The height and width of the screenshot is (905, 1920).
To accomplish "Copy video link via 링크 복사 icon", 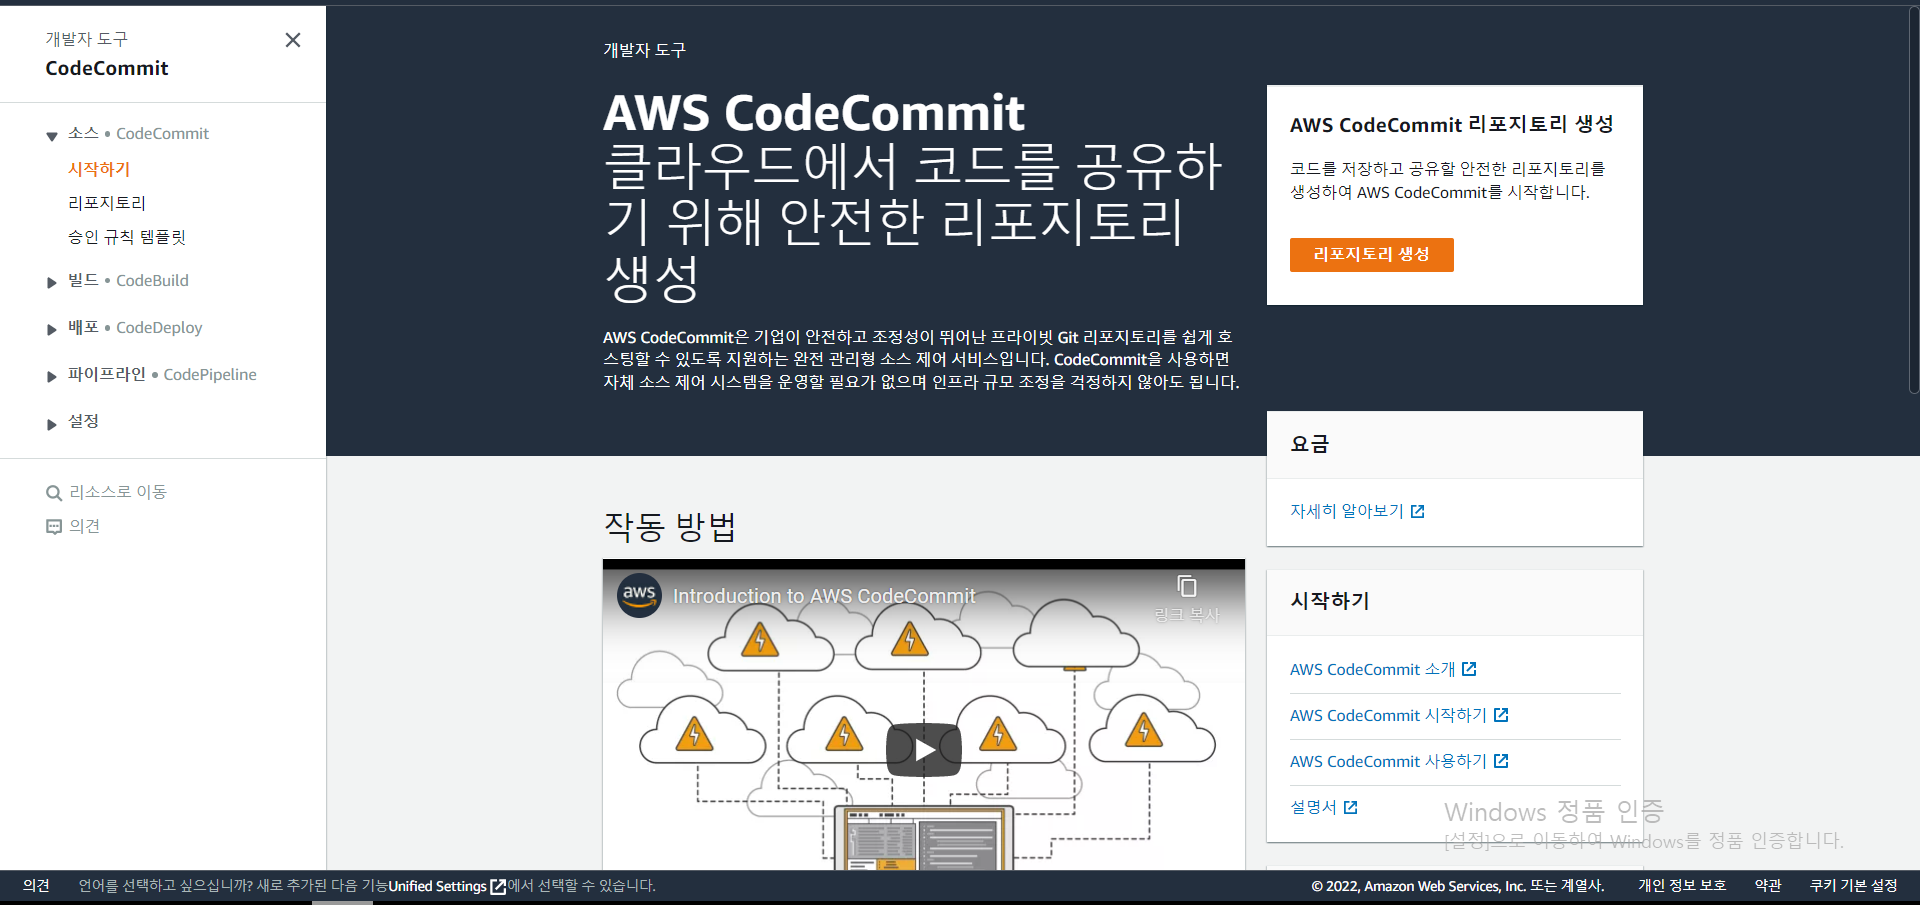I will 1187,587.
